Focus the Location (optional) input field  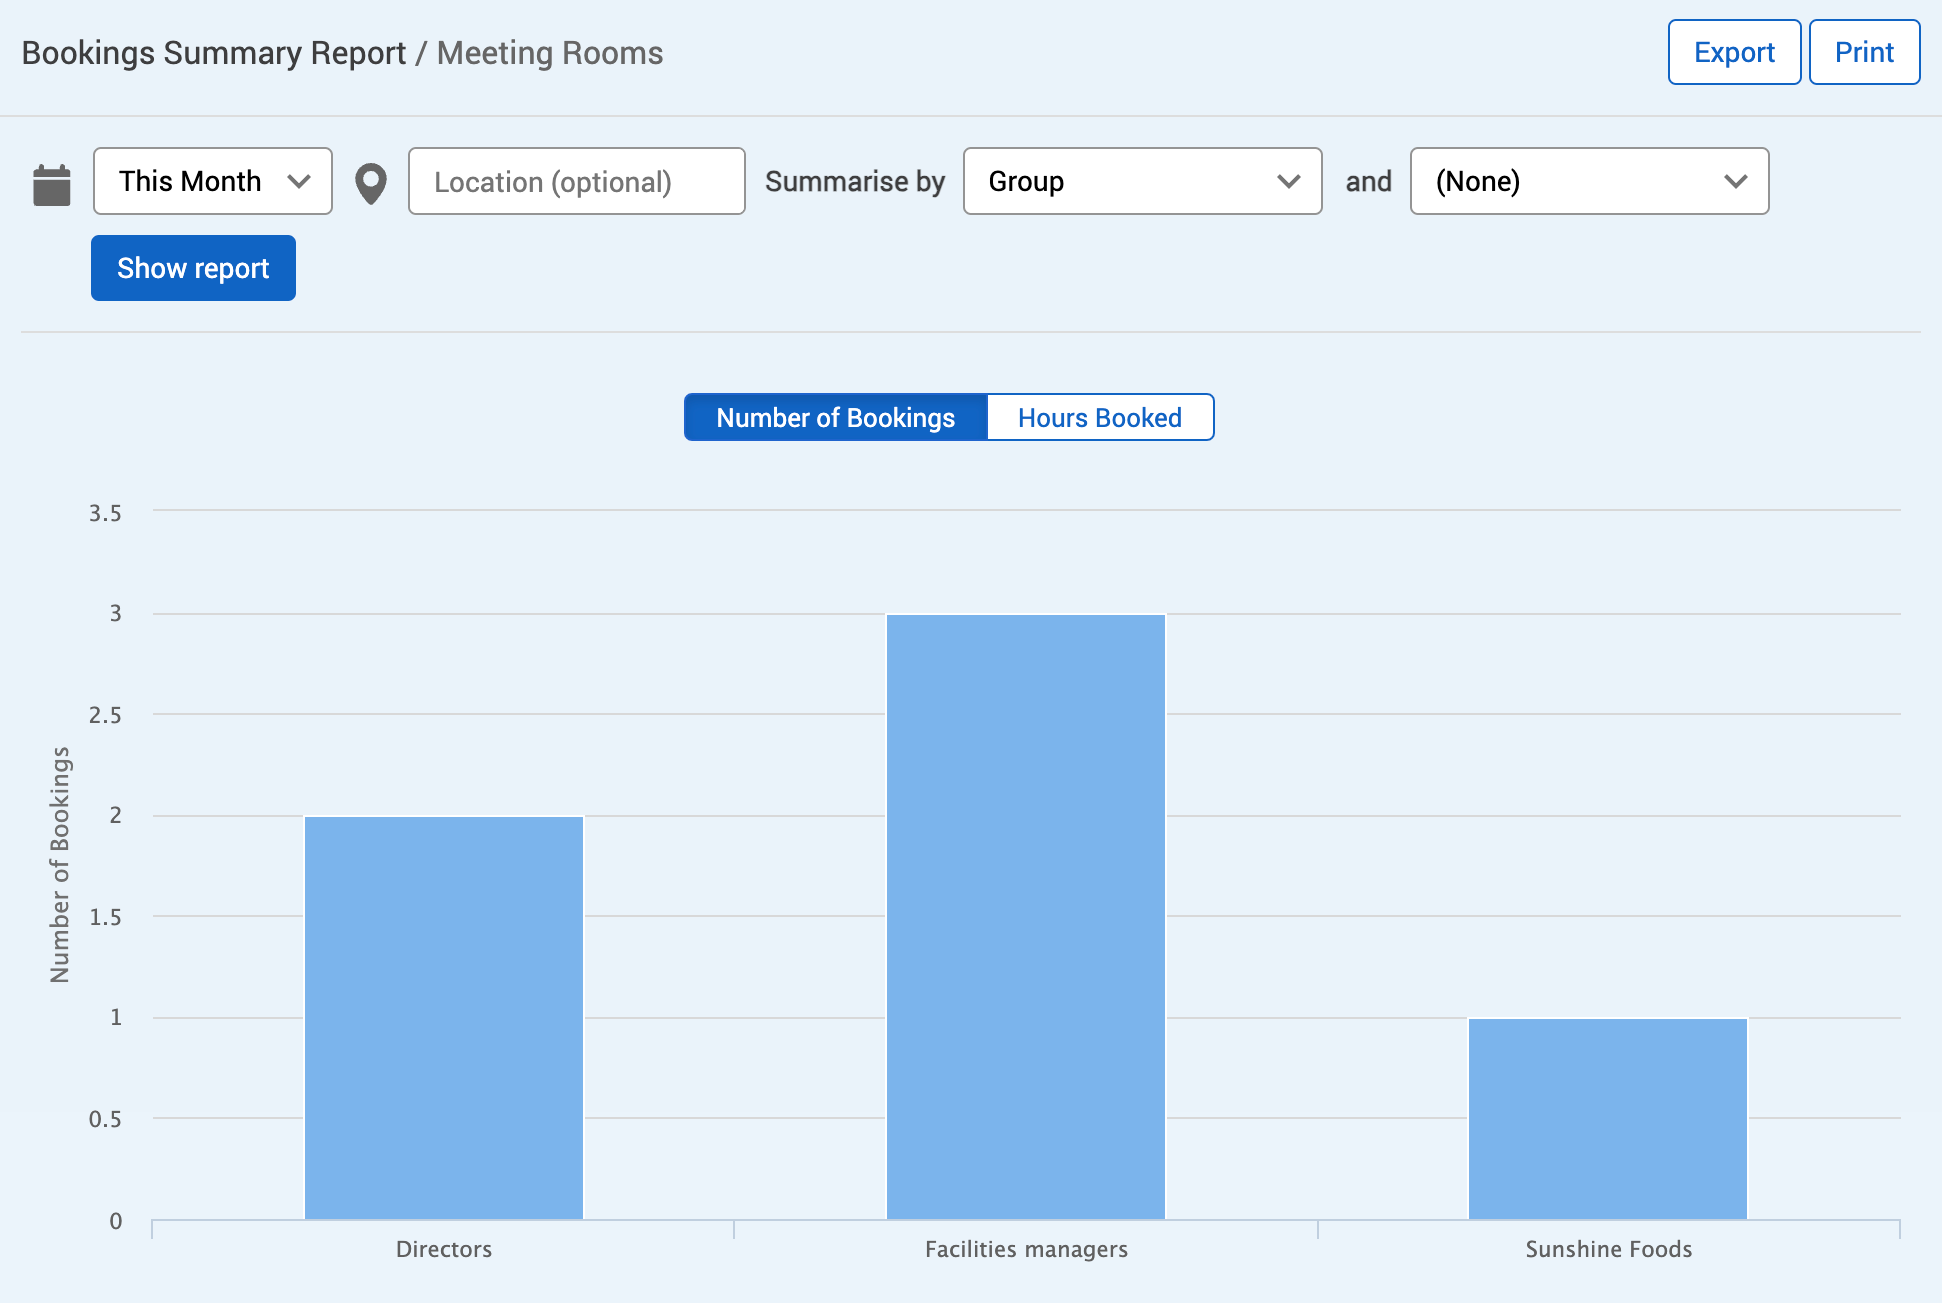(576, 182)
